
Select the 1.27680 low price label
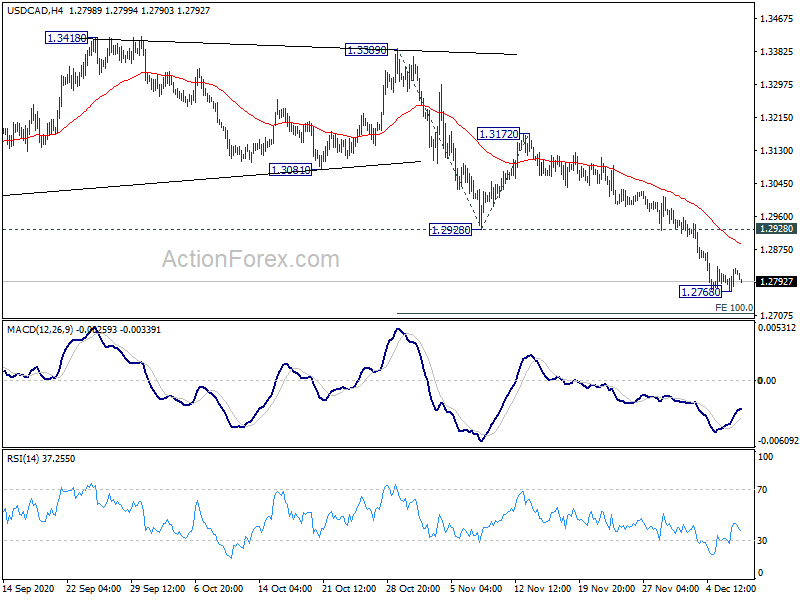pos(701,292)
